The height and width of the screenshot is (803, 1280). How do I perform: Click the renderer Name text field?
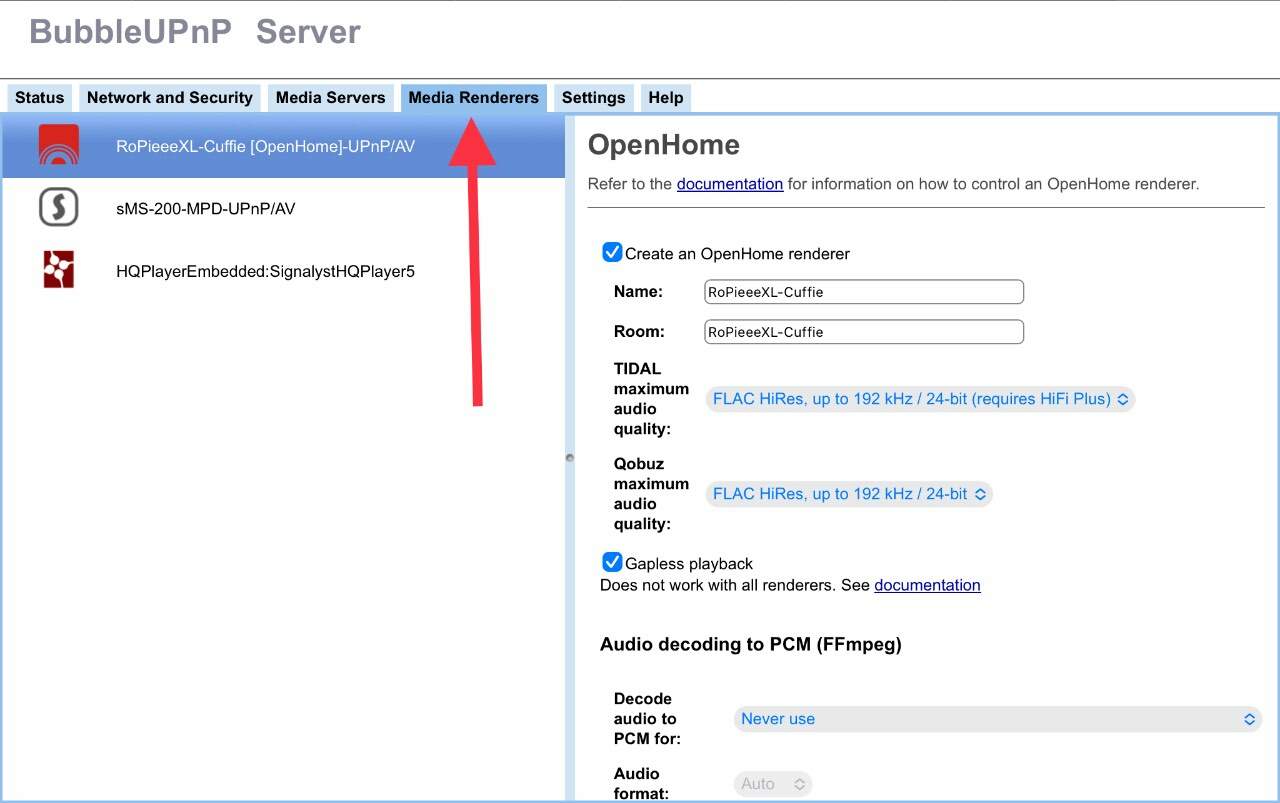pyautogui.click(x=864, y=292)
